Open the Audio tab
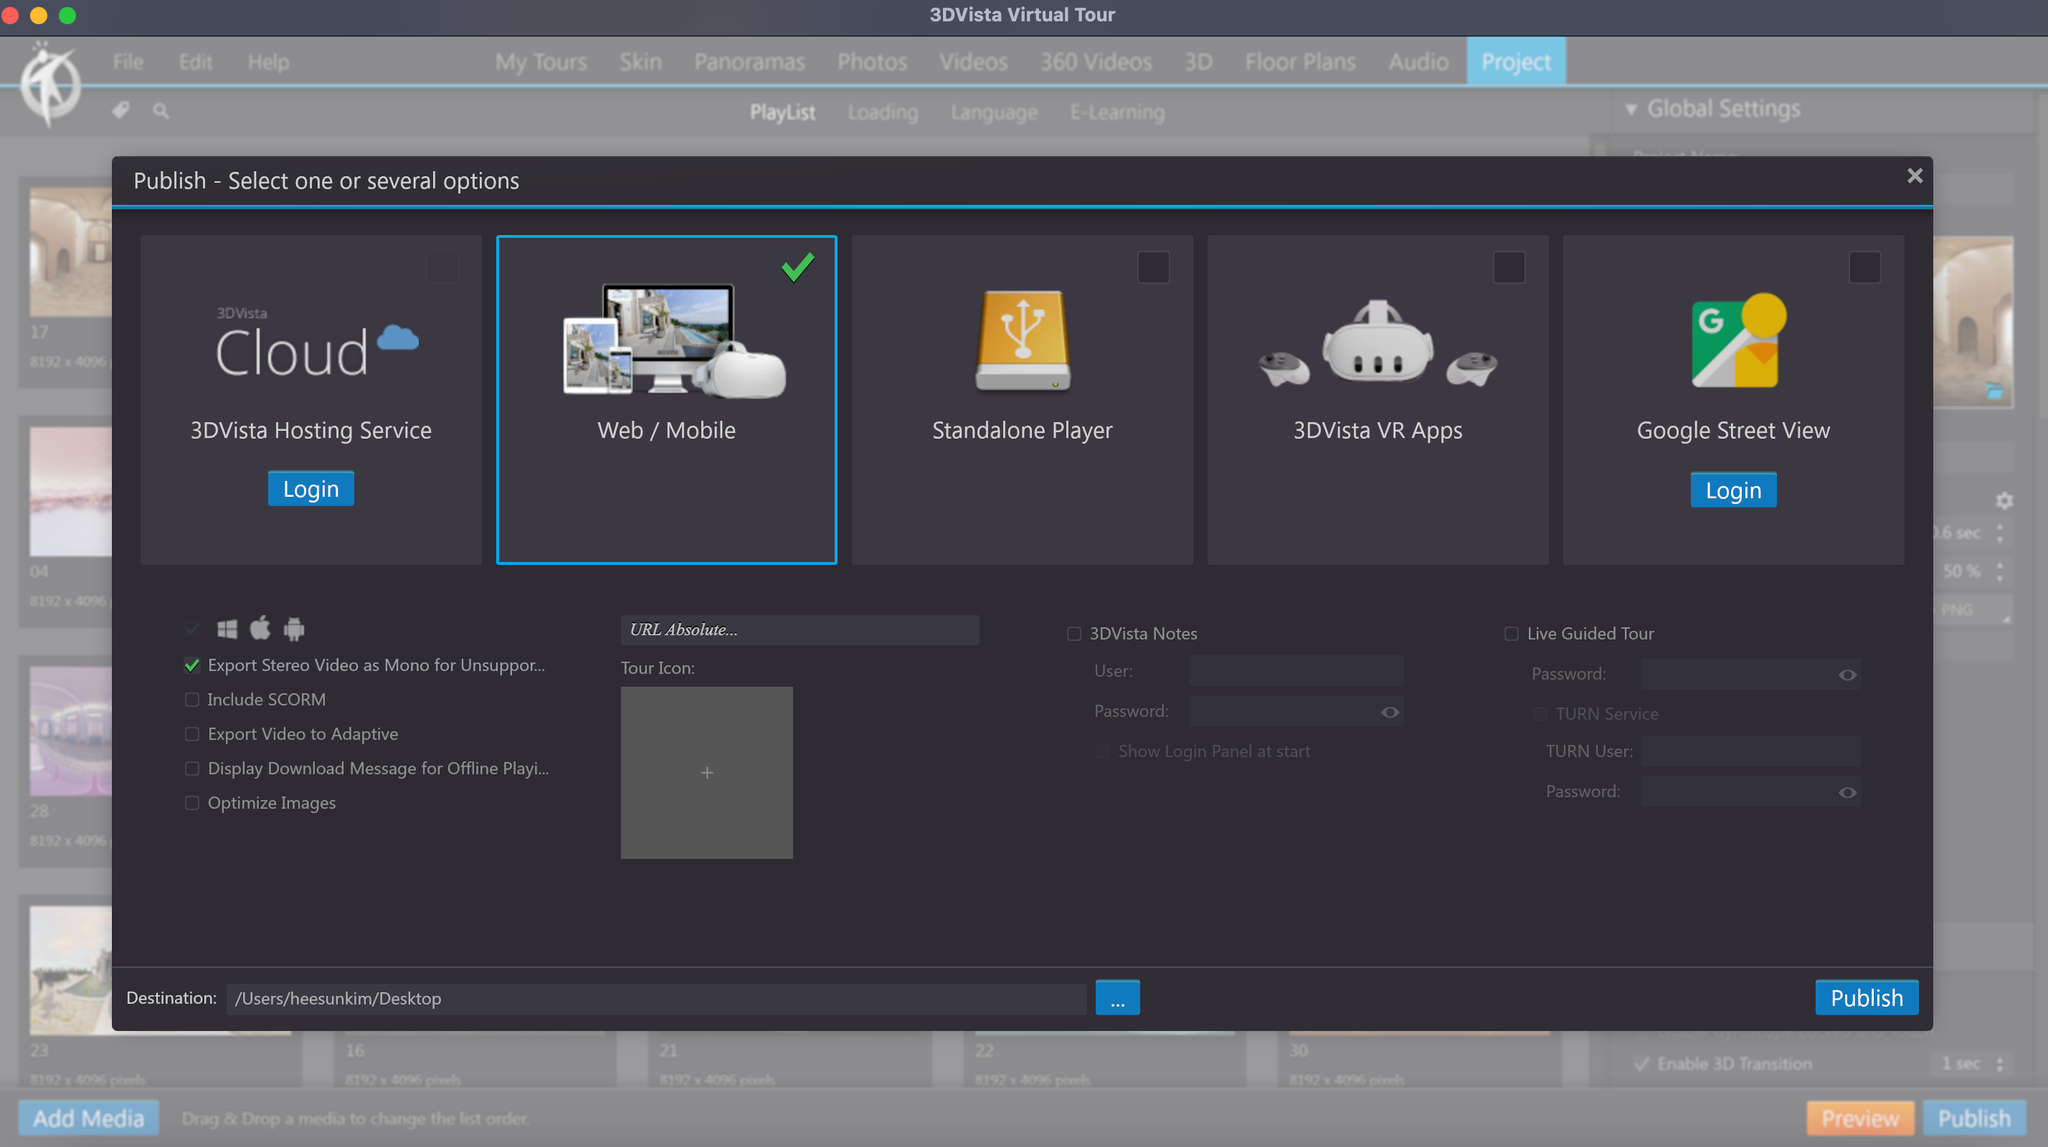This screenshot has width=2048, height=1147. coord(1418,62)
